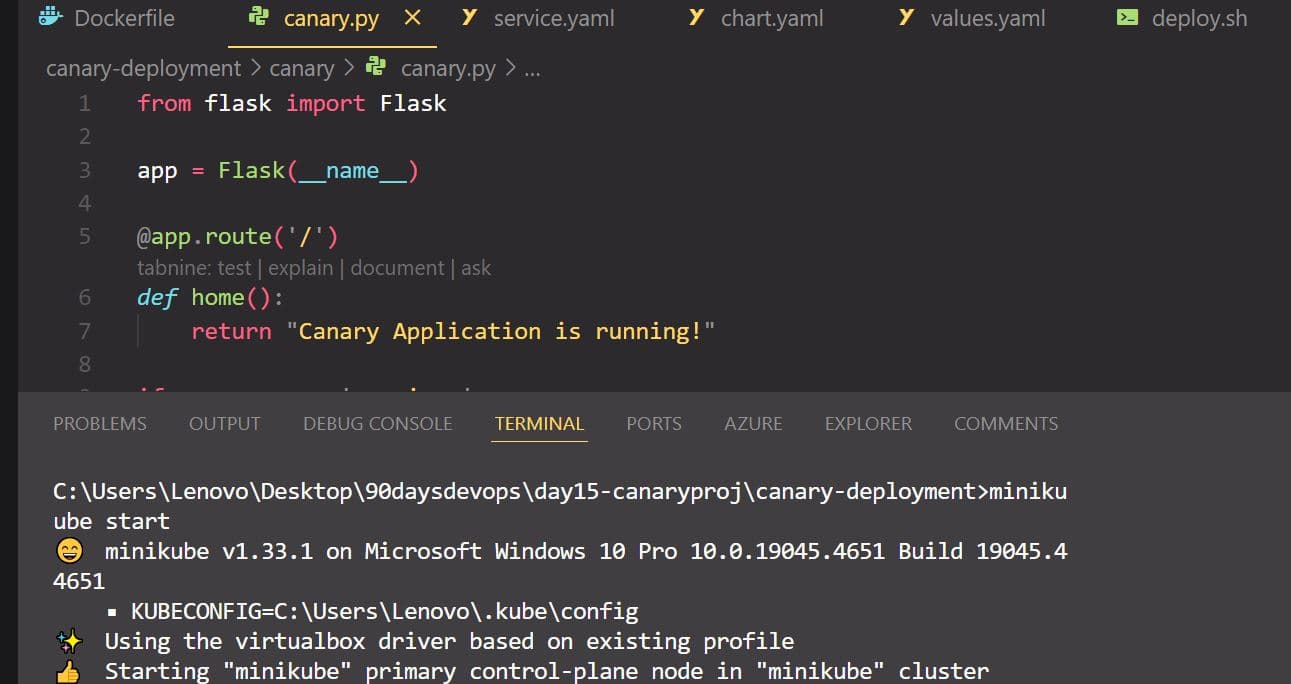
Task: Close the canary.py editor tab
Action: coord(412,18)
